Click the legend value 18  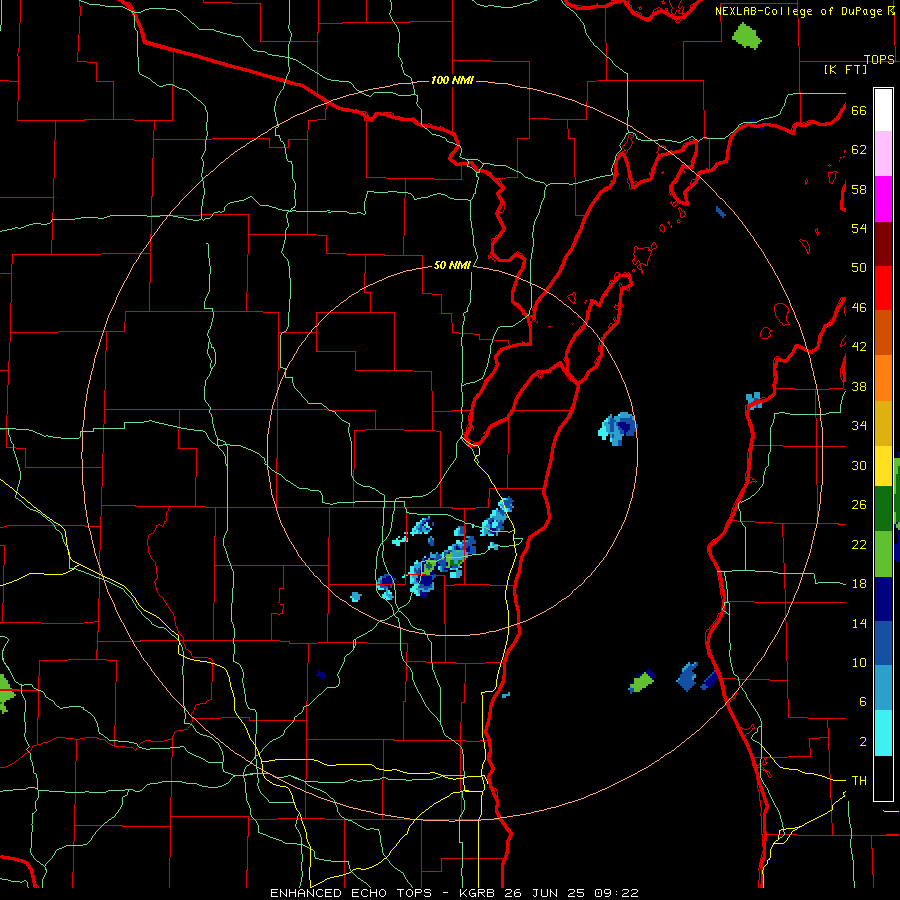point(859,584)
